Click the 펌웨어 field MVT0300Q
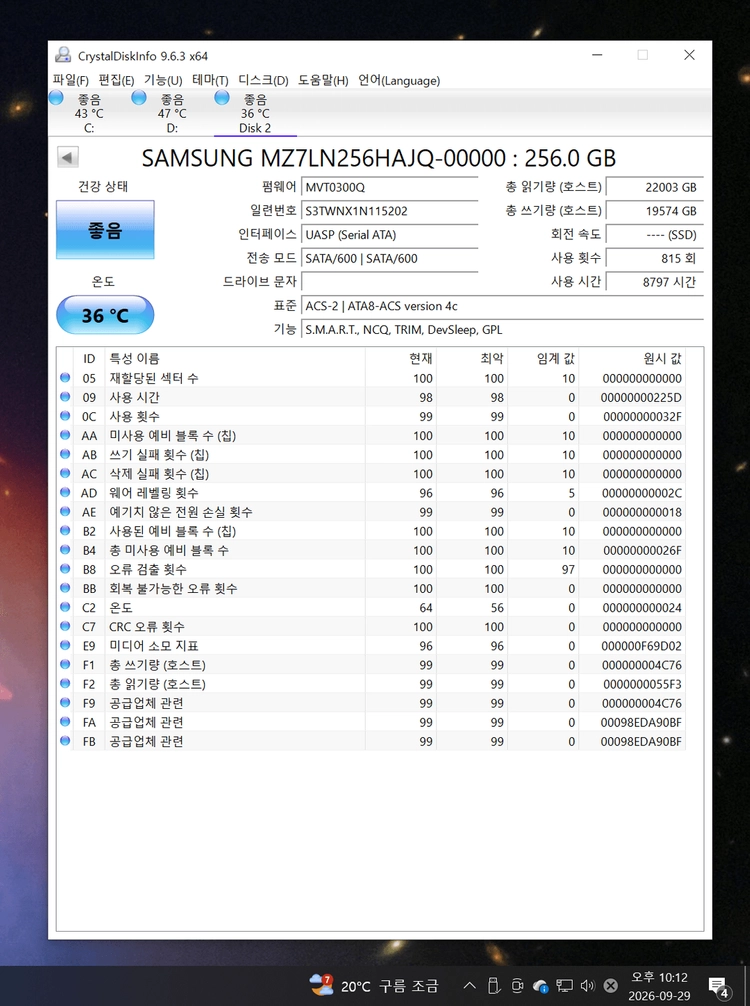750x1006 pixels. [389, 187]
